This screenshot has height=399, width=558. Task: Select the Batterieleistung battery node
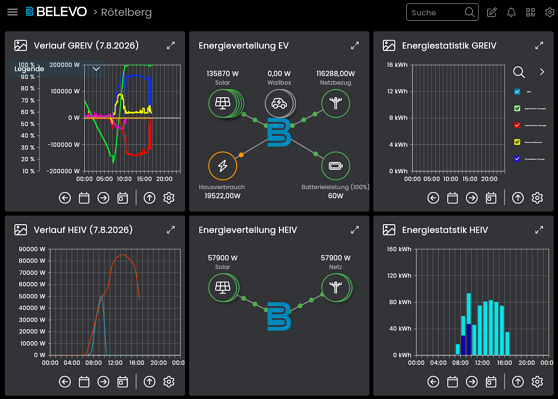coord(335,166)
